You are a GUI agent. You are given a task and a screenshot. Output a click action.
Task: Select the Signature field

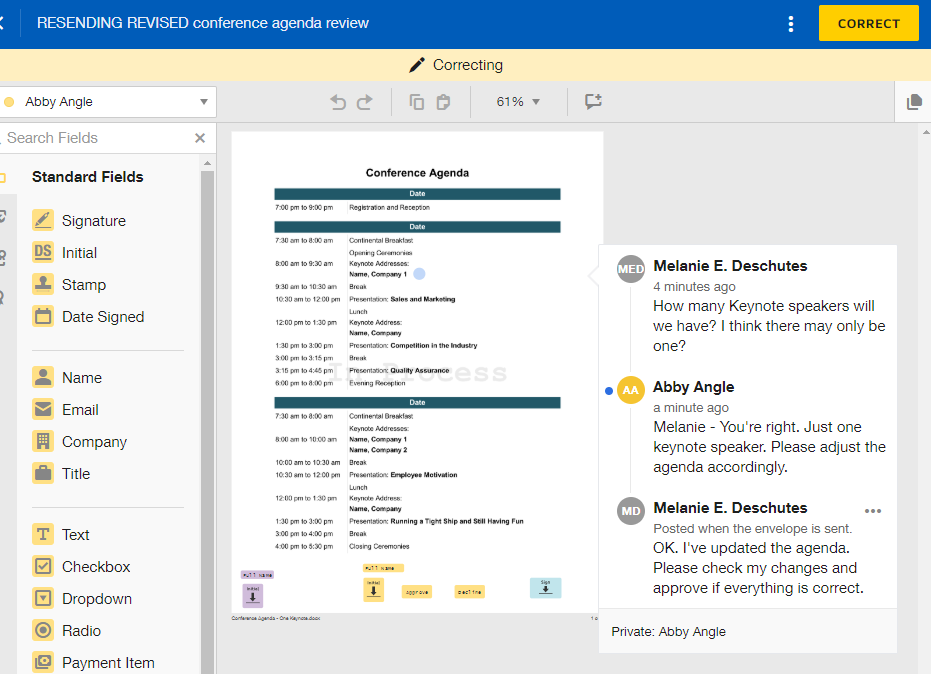click(x=93, y=221)
